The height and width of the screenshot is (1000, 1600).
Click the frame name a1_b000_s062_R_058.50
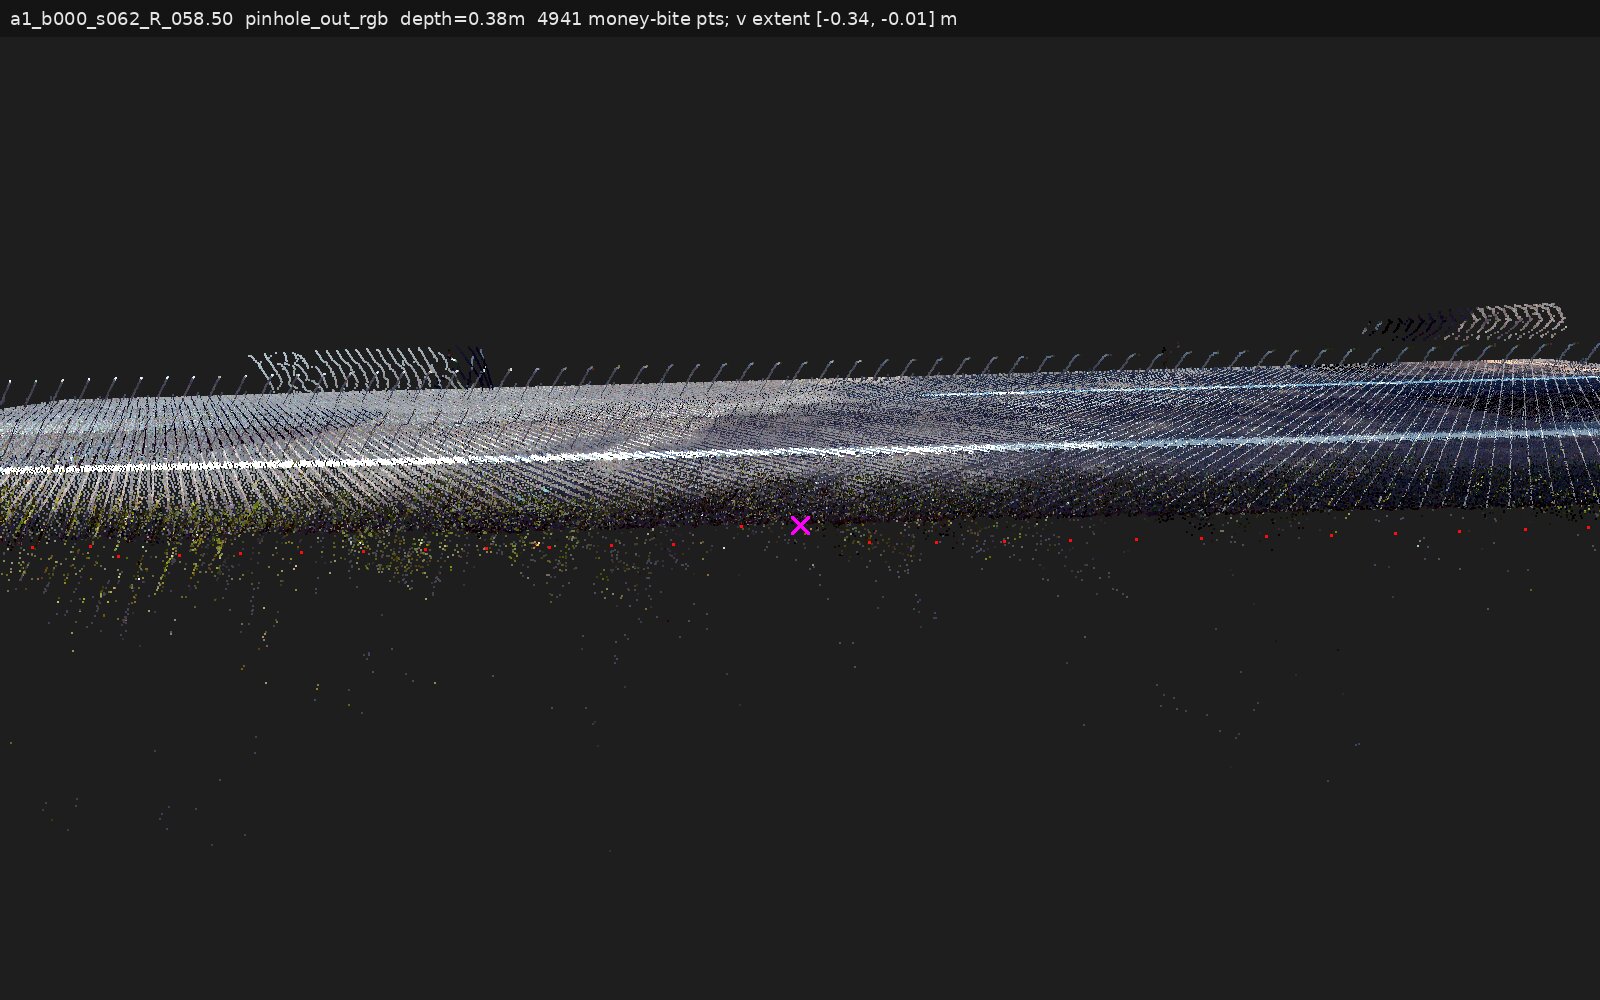(121, 19)
